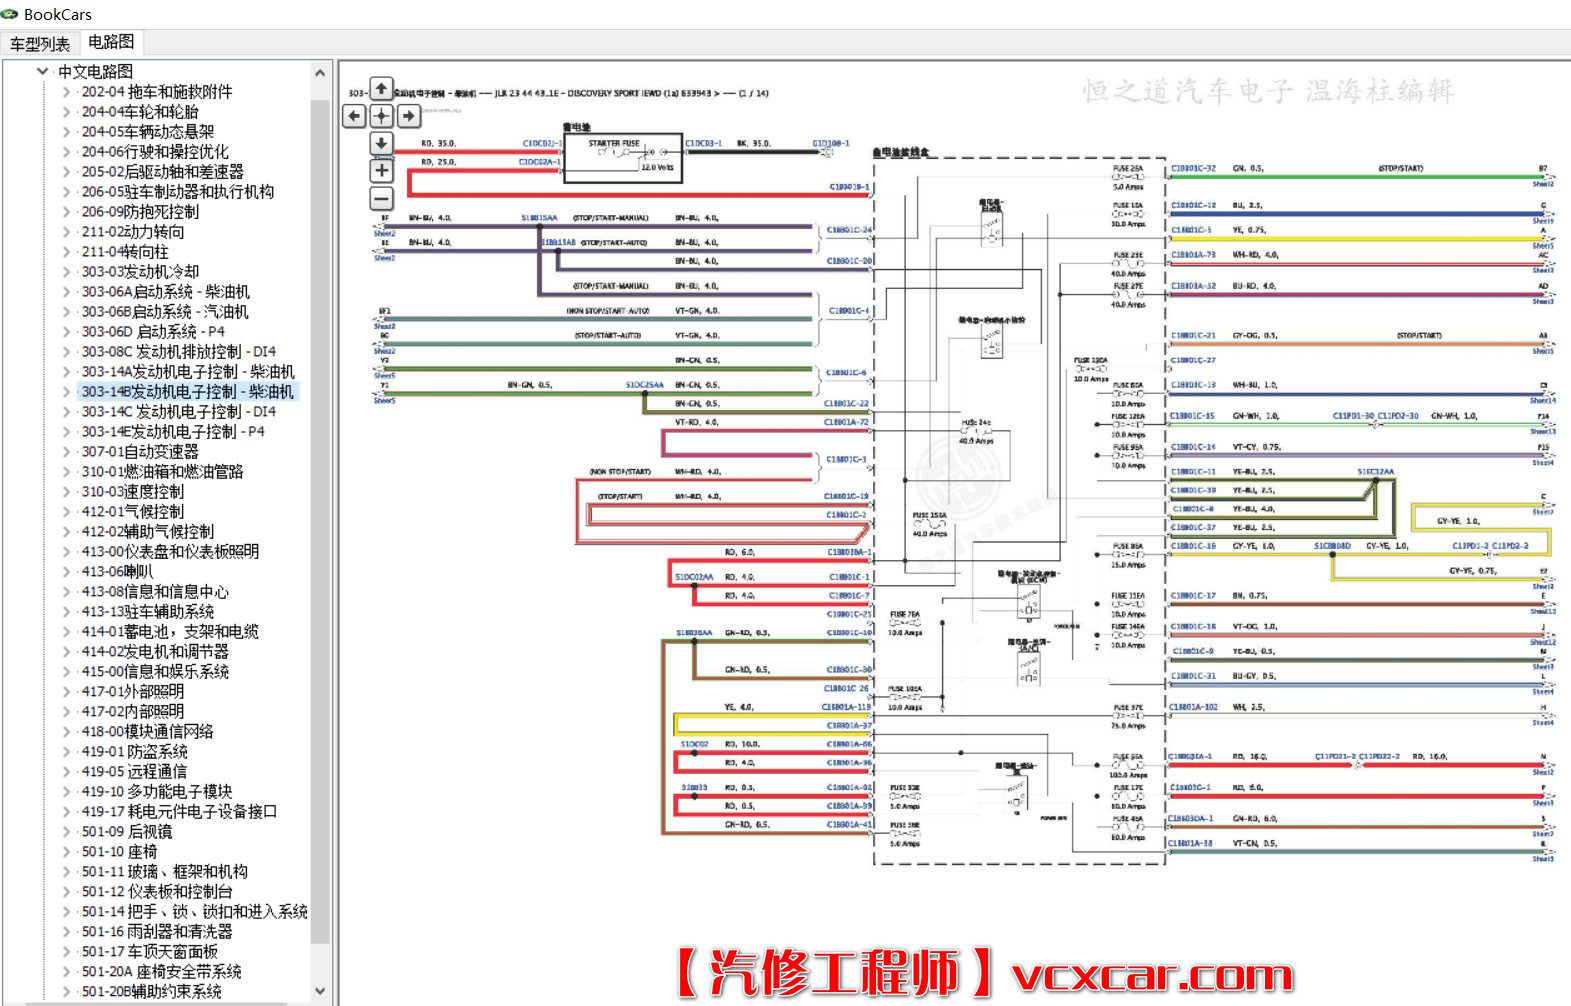1571x1006 pixels.
Task: Click the tree panel scroll-up arrow
Action: (x=320, y=73)
